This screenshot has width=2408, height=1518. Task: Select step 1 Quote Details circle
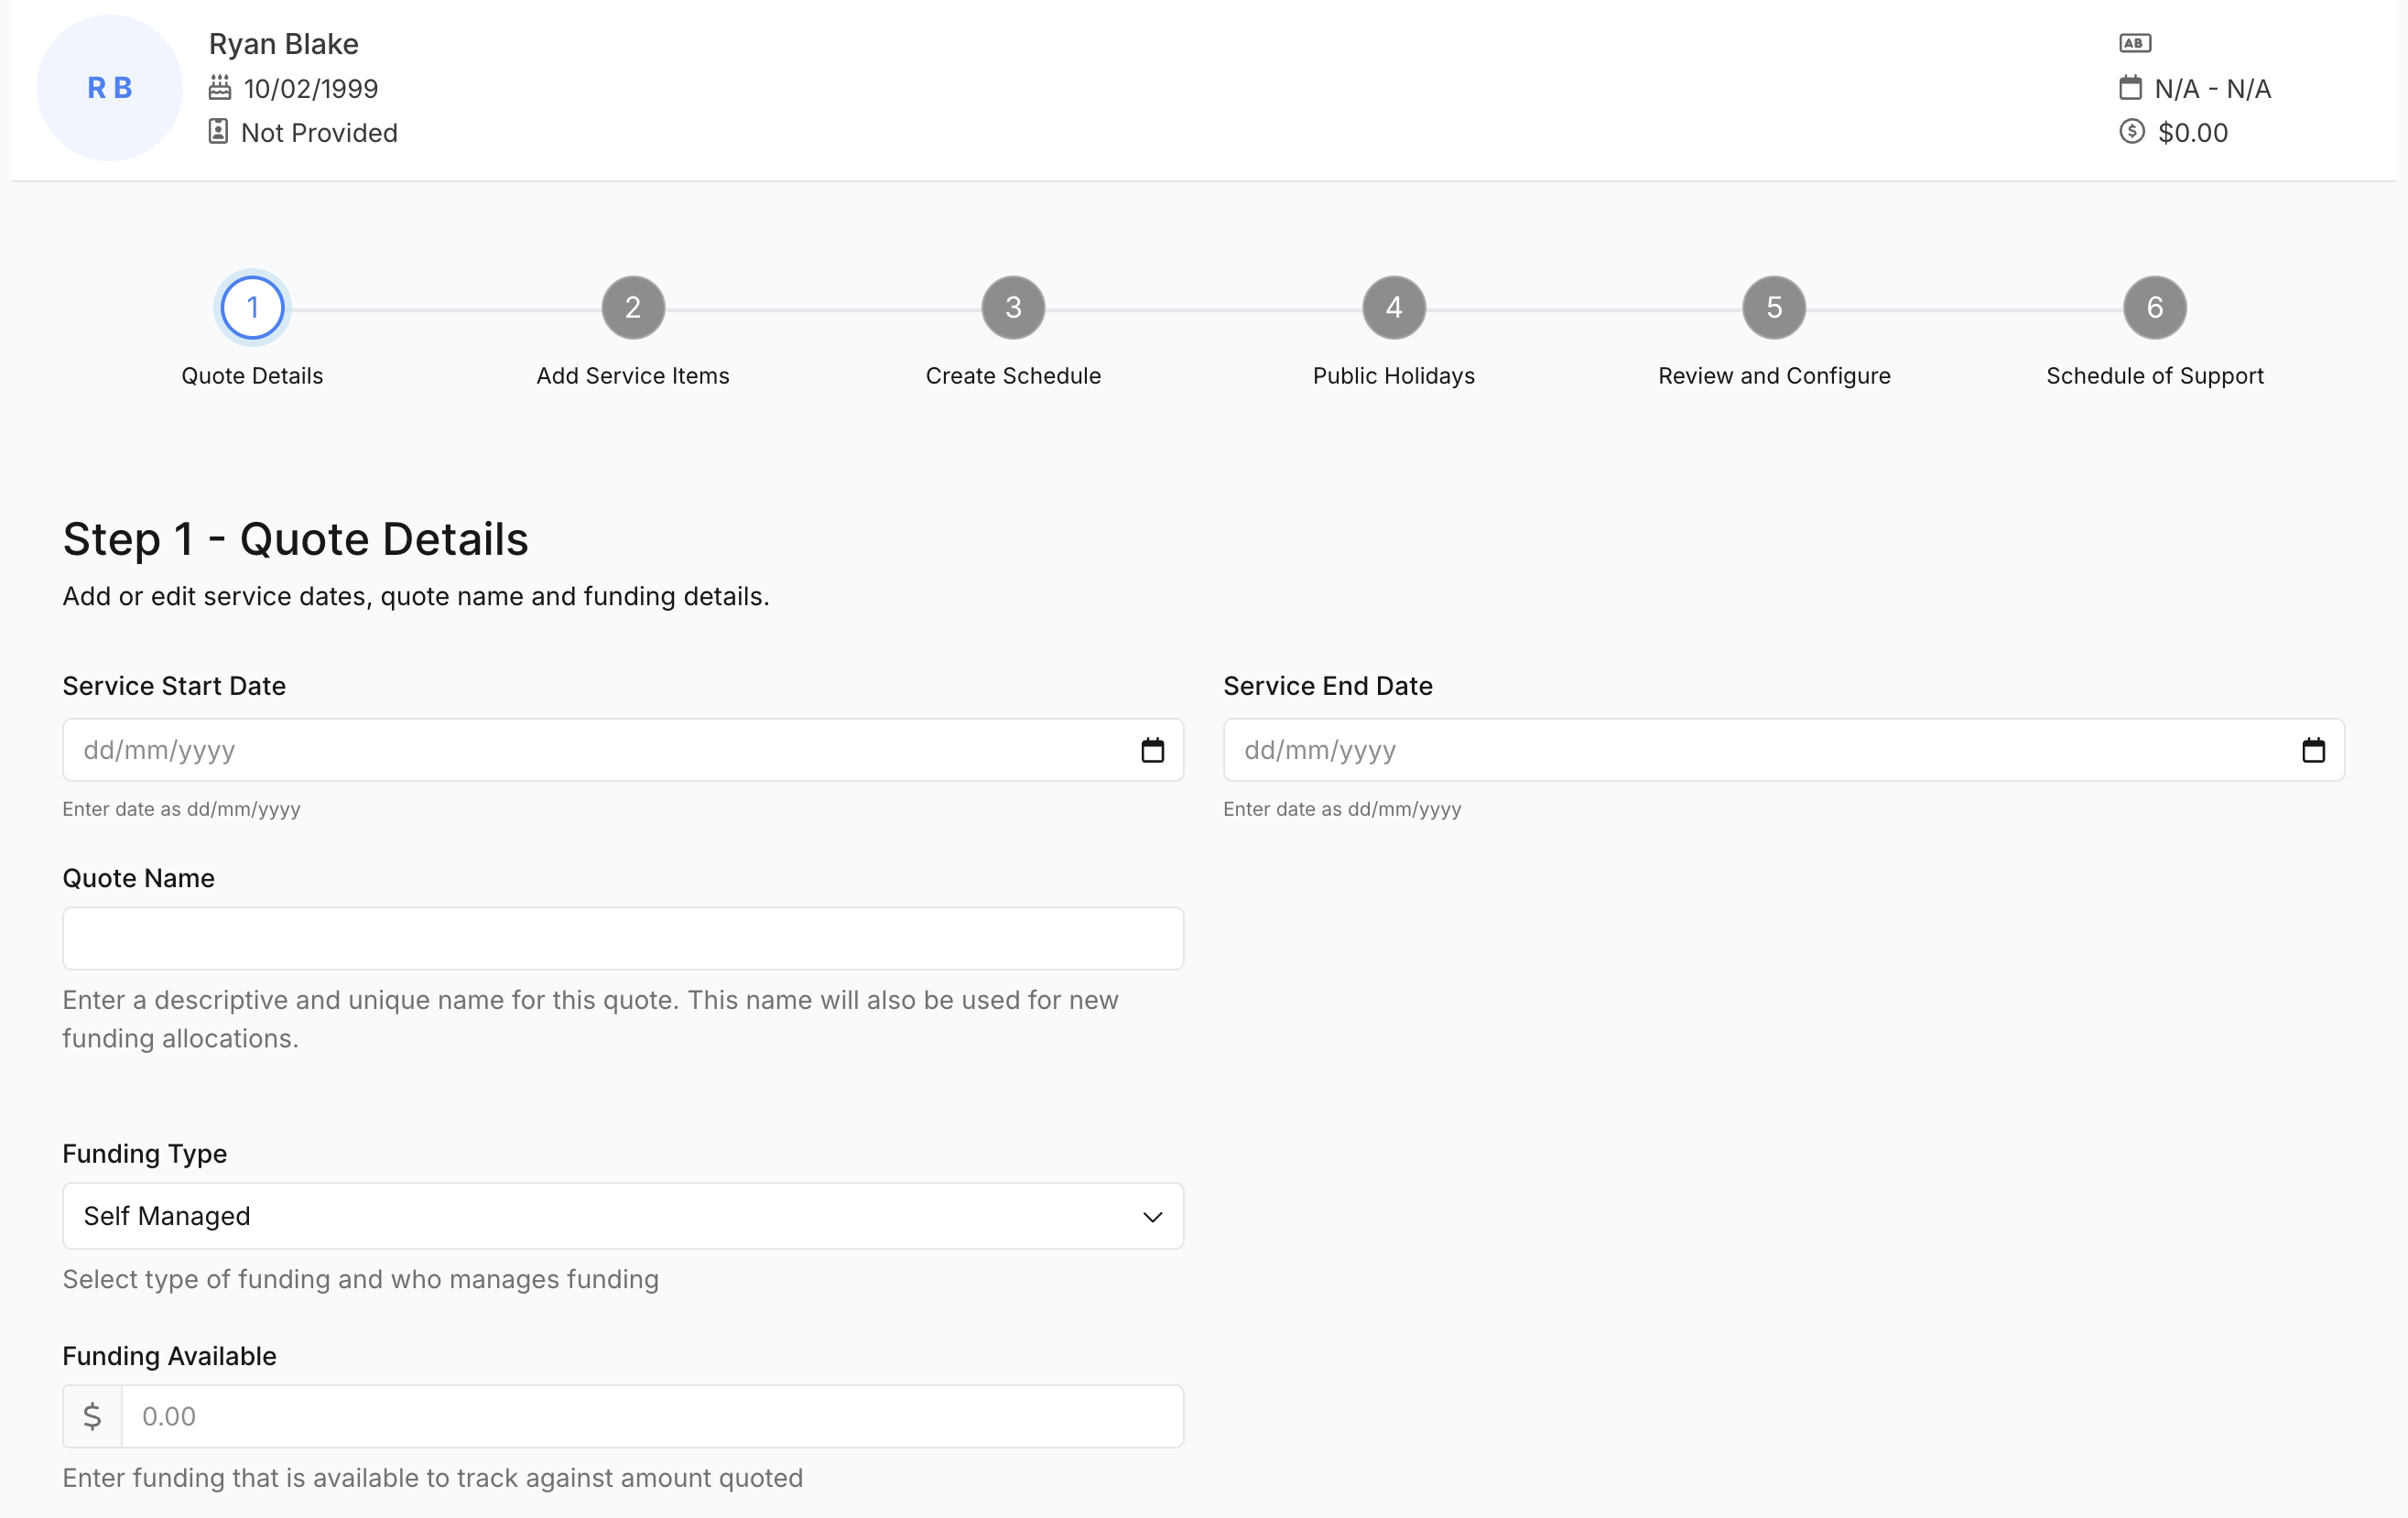pos(252,308)
